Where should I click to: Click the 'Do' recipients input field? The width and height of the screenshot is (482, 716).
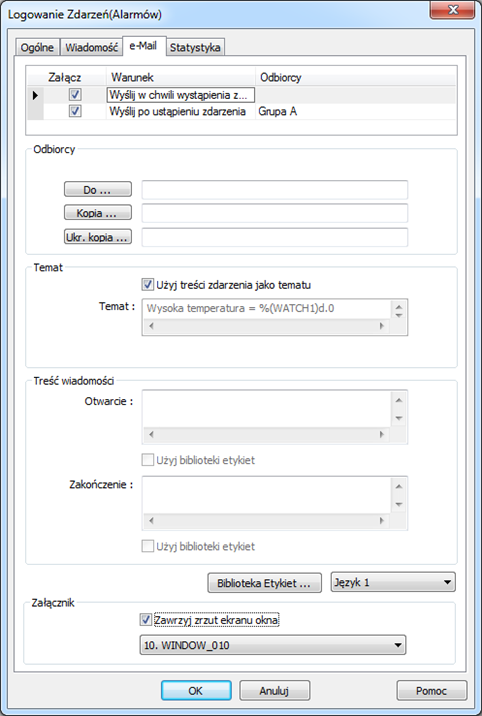pos(274,190)
